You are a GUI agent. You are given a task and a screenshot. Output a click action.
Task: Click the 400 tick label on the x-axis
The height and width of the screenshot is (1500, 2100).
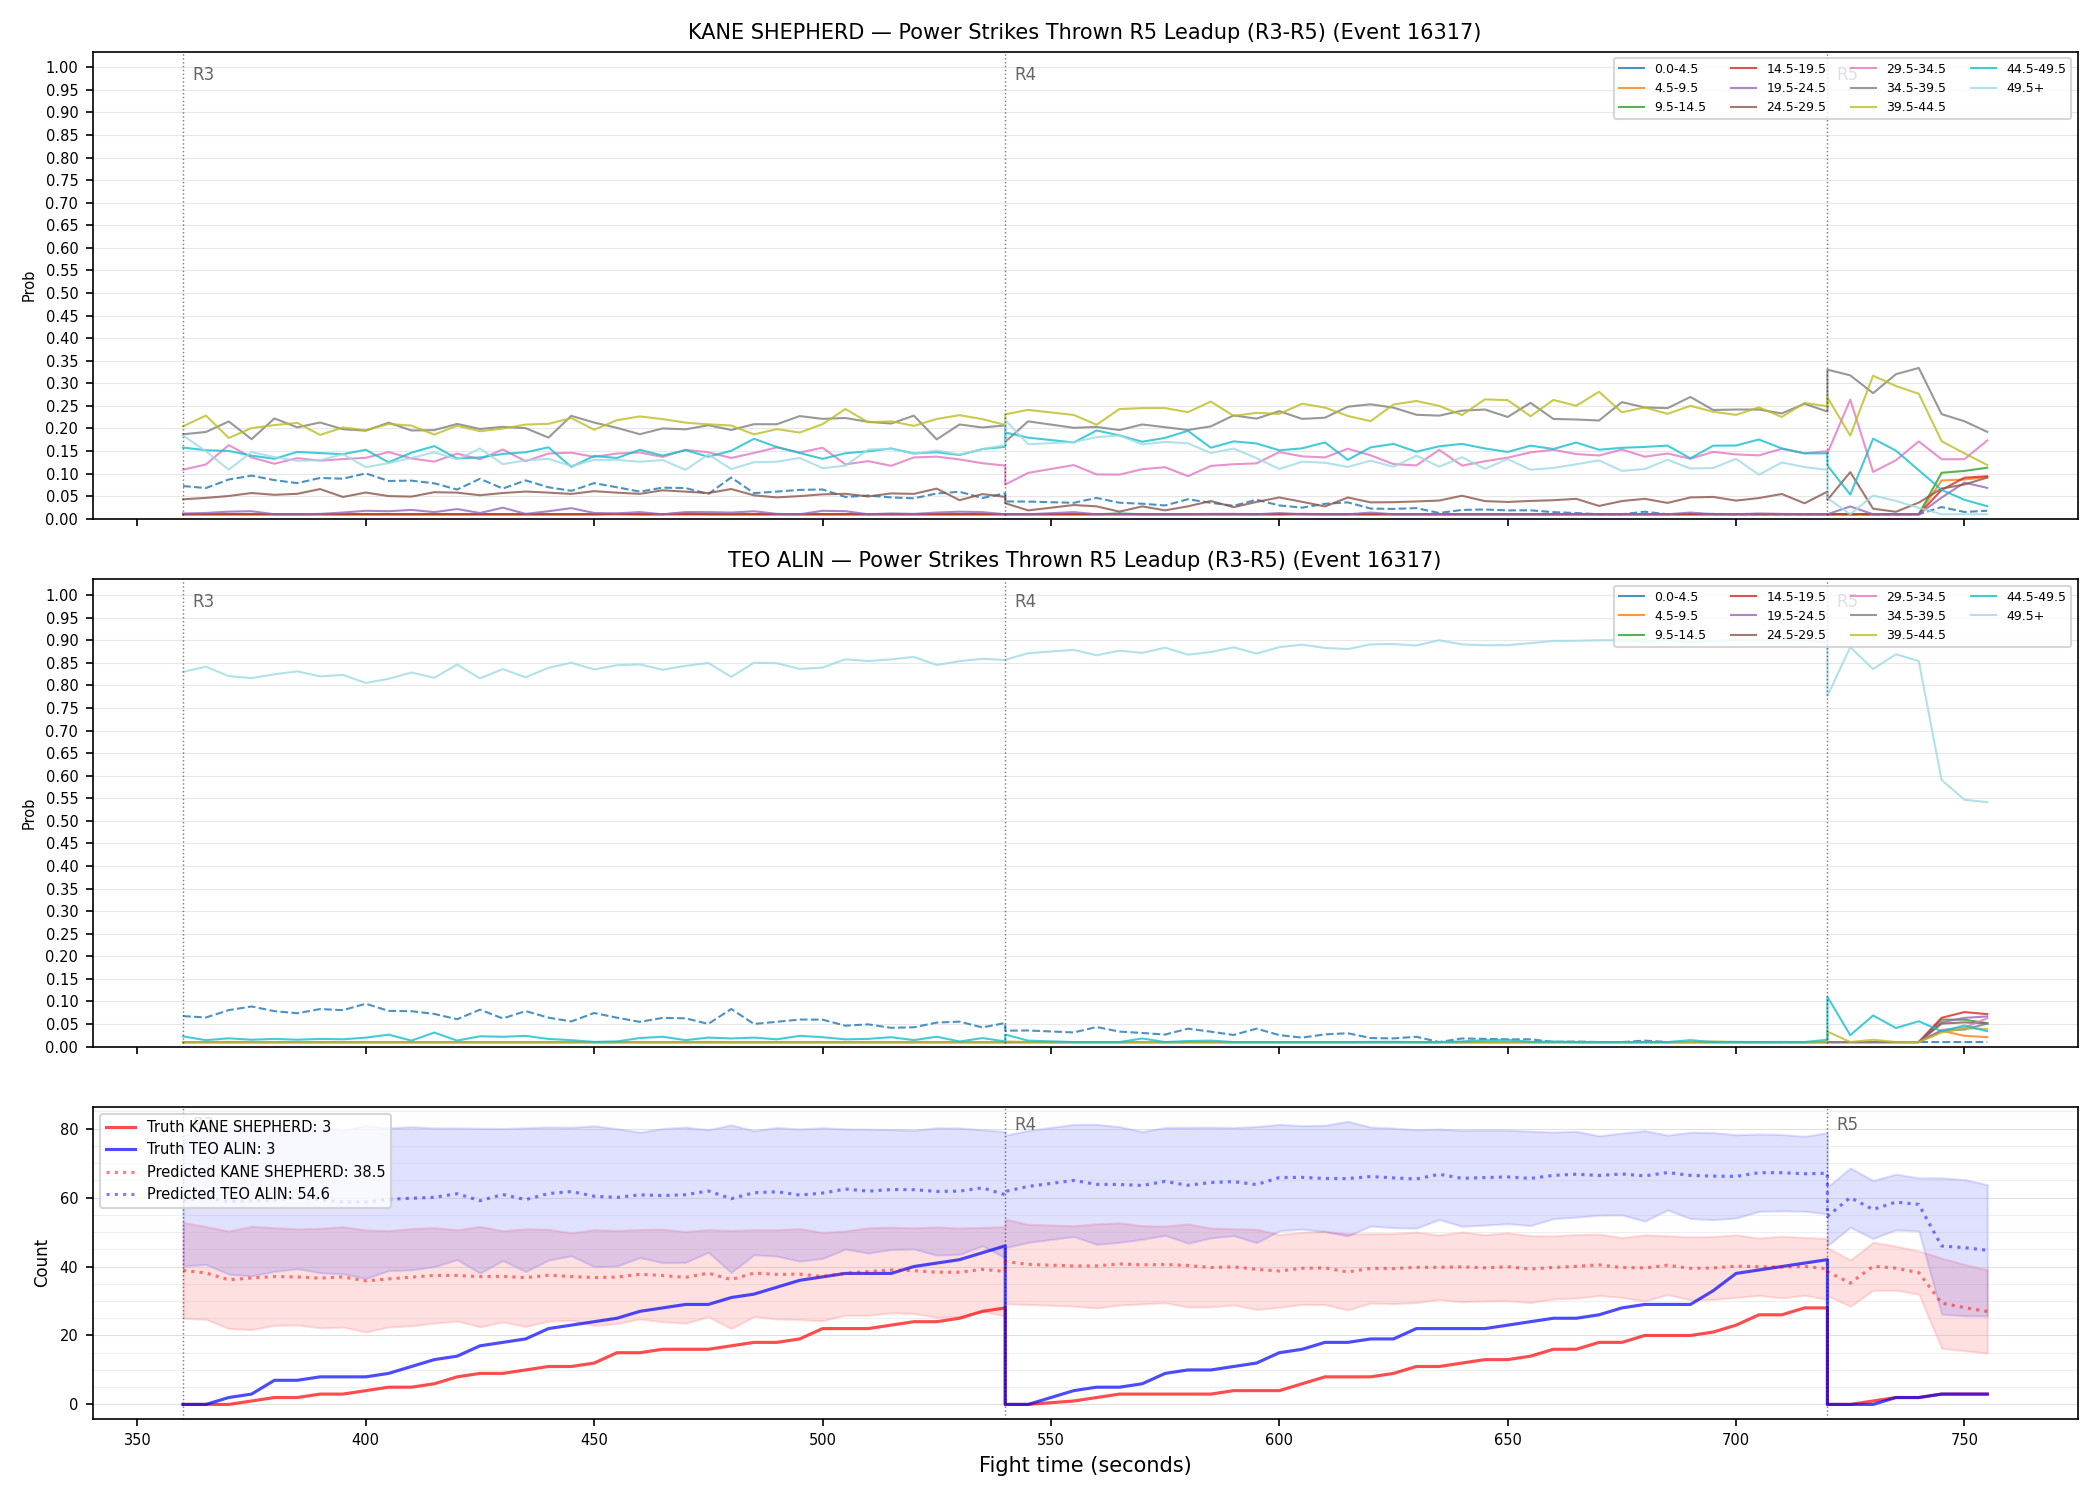click(x=365, y=1439)
